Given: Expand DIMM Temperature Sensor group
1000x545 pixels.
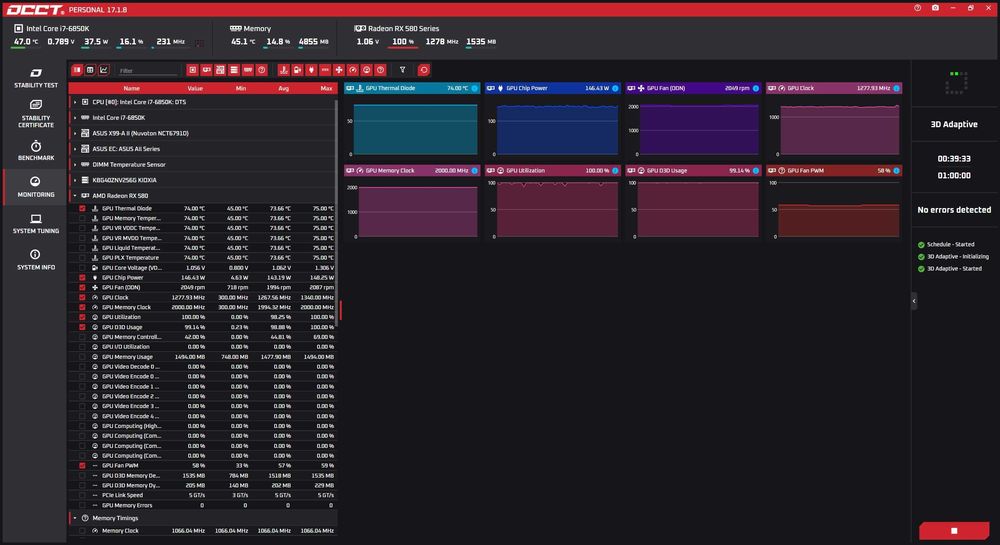Looking at the screenshot, I should 75,164.
